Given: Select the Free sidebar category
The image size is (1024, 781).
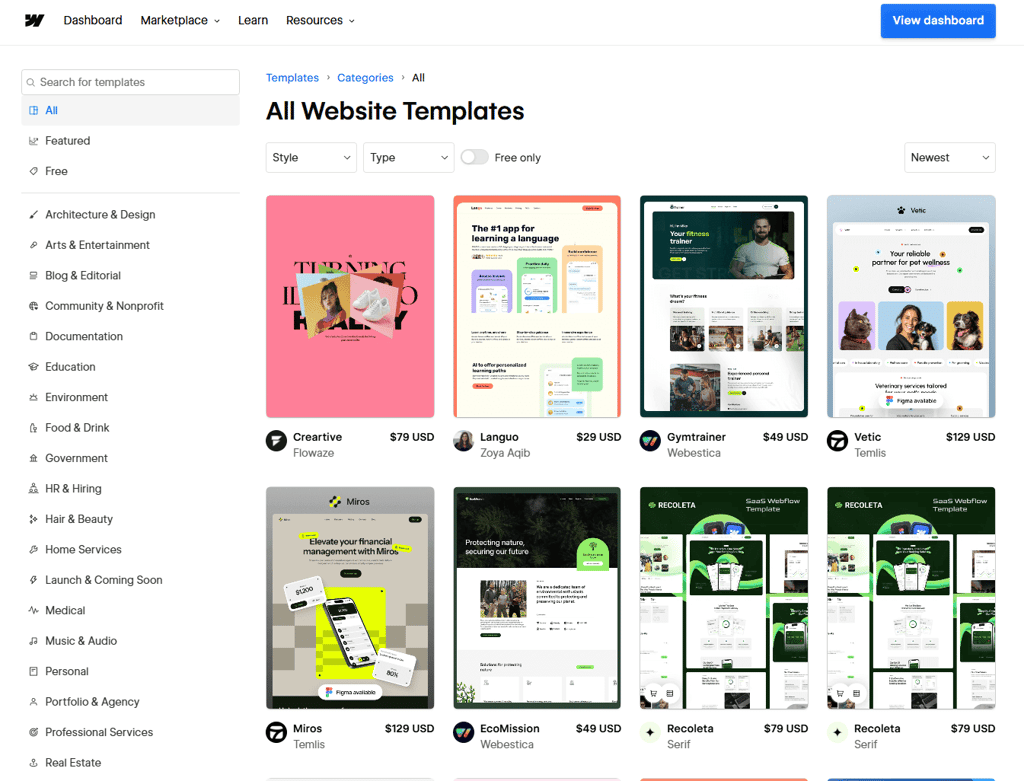Looking at the screenshot, I should click(x=131, y=171).
